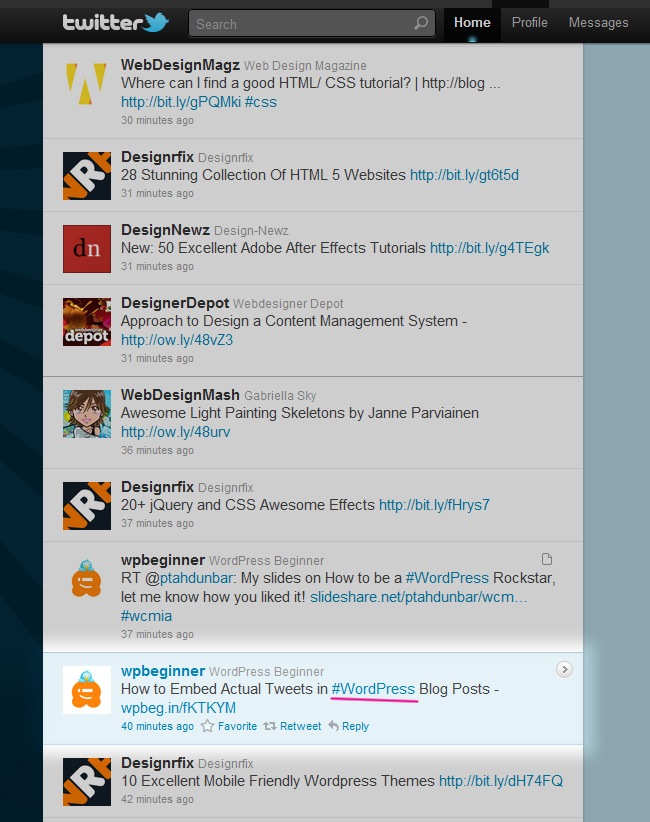Open DesignNewz red dn avatar
This screenshot has height=822, width=650.
click(x=86, y=249)
